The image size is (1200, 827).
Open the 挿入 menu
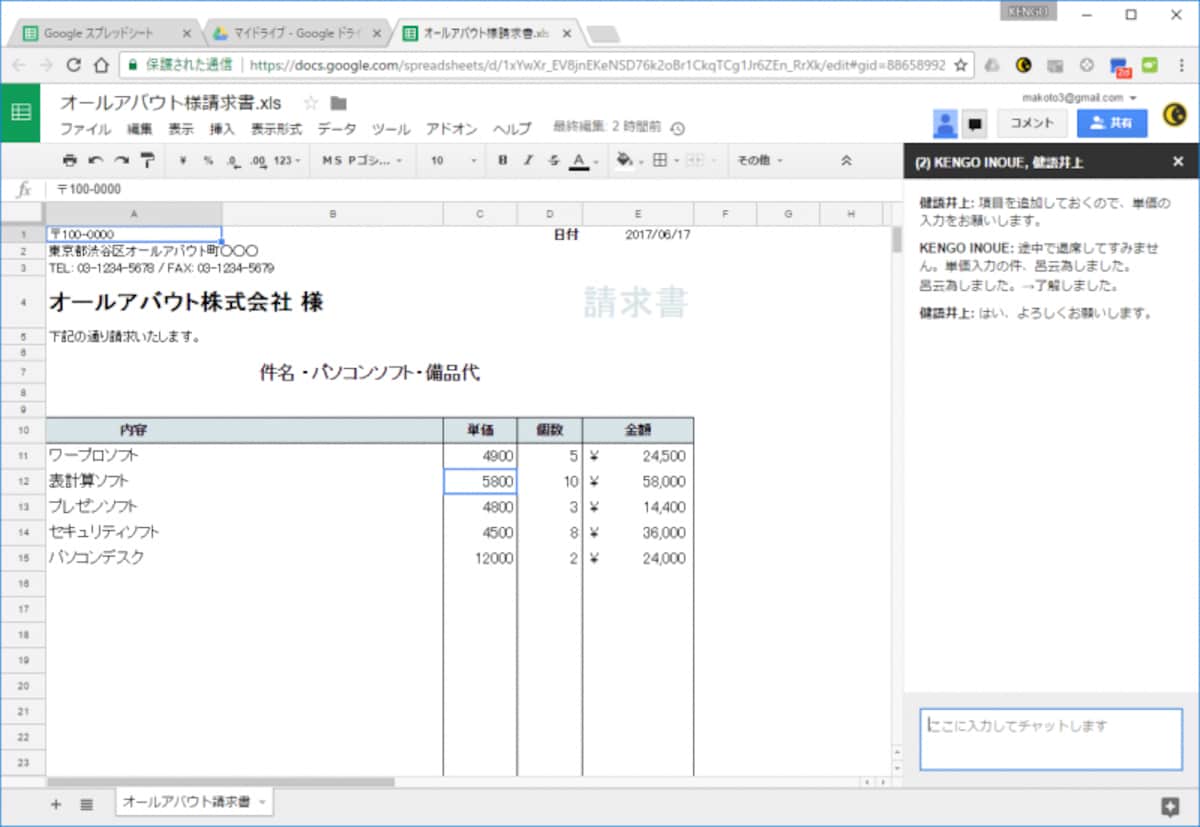click(222, 129)
